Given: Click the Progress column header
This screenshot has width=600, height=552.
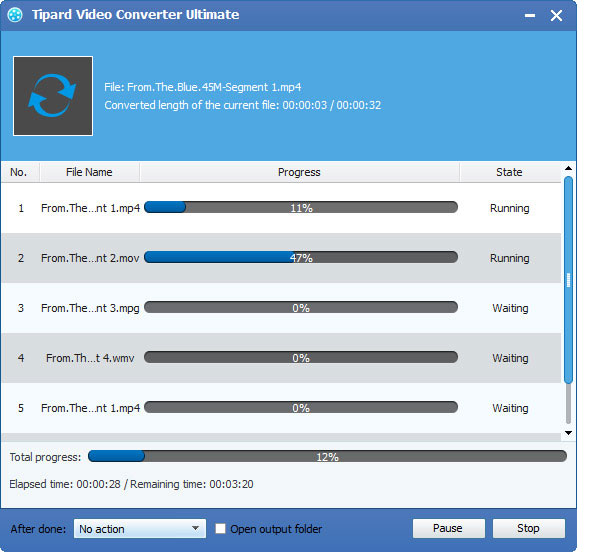Looking at the screenshot, I should coord(299,172).
